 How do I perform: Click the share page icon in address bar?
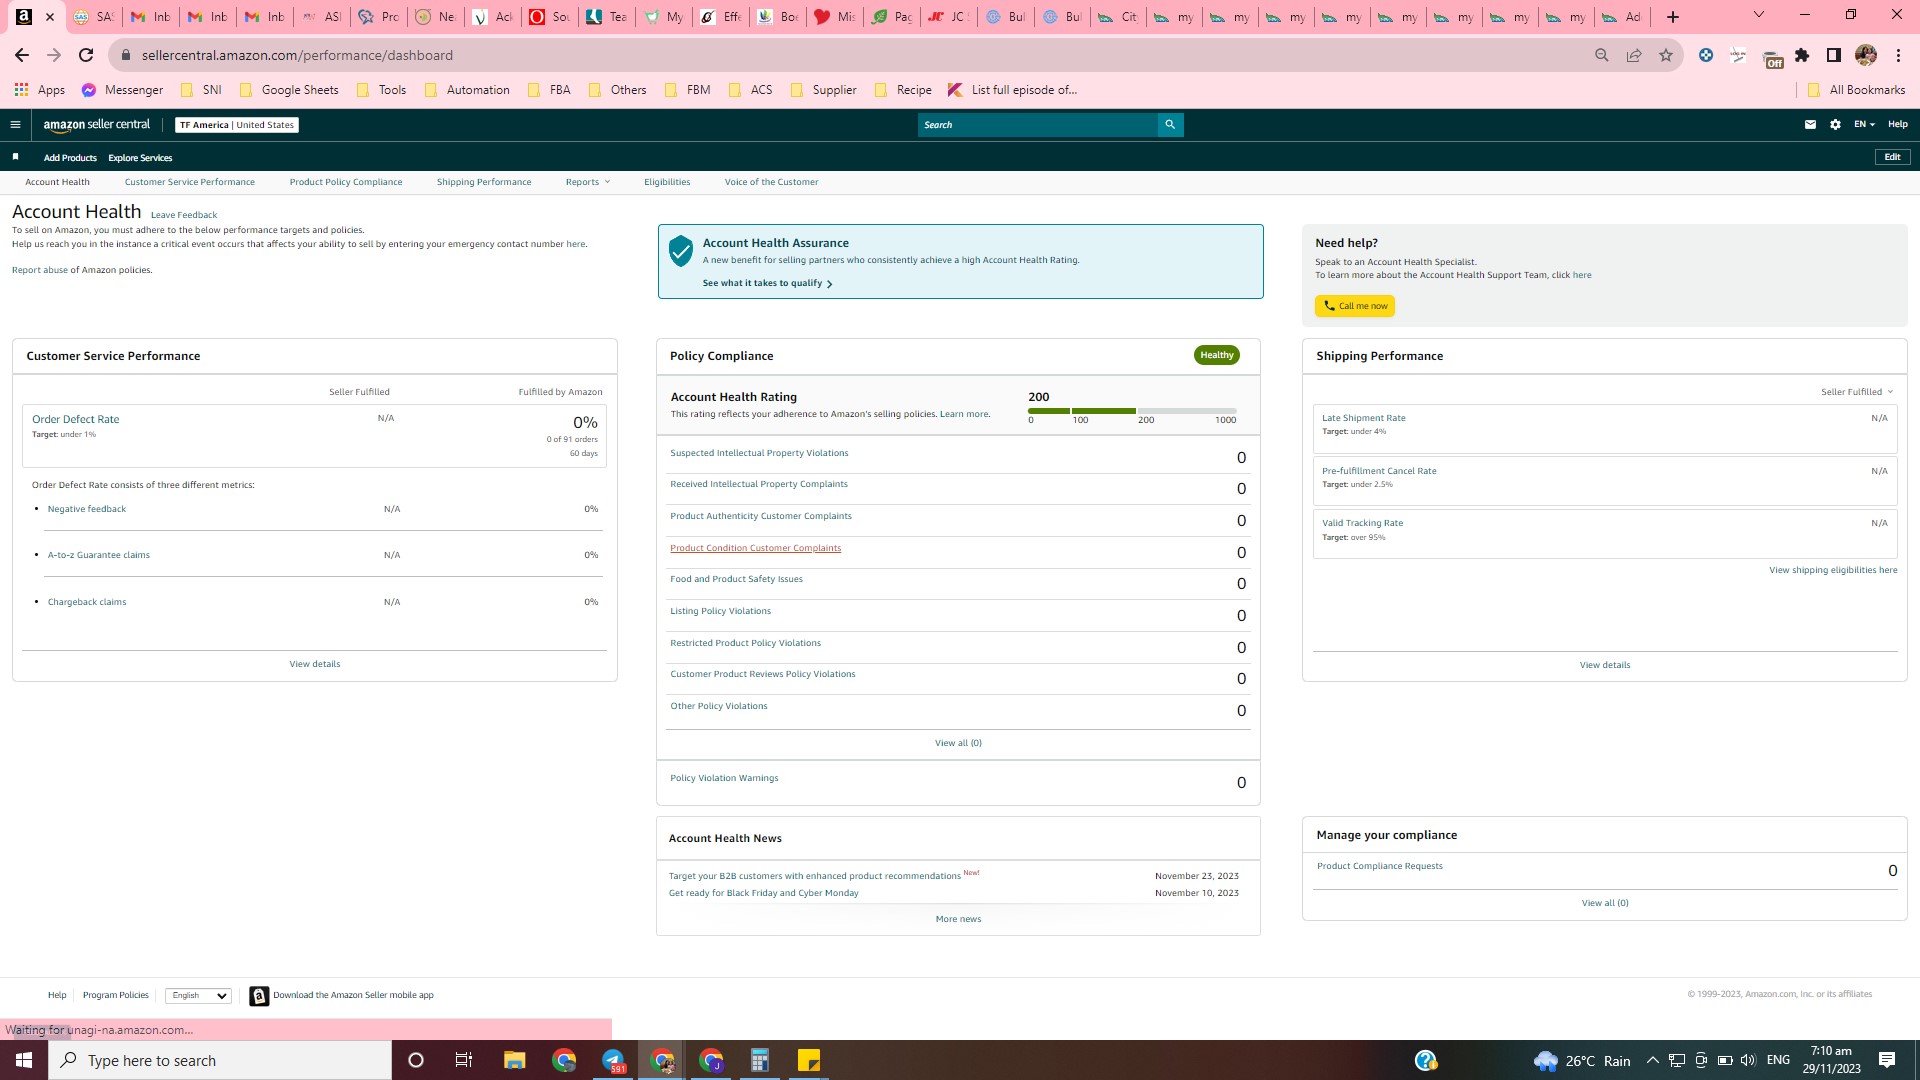click(x=1634, y=55)
